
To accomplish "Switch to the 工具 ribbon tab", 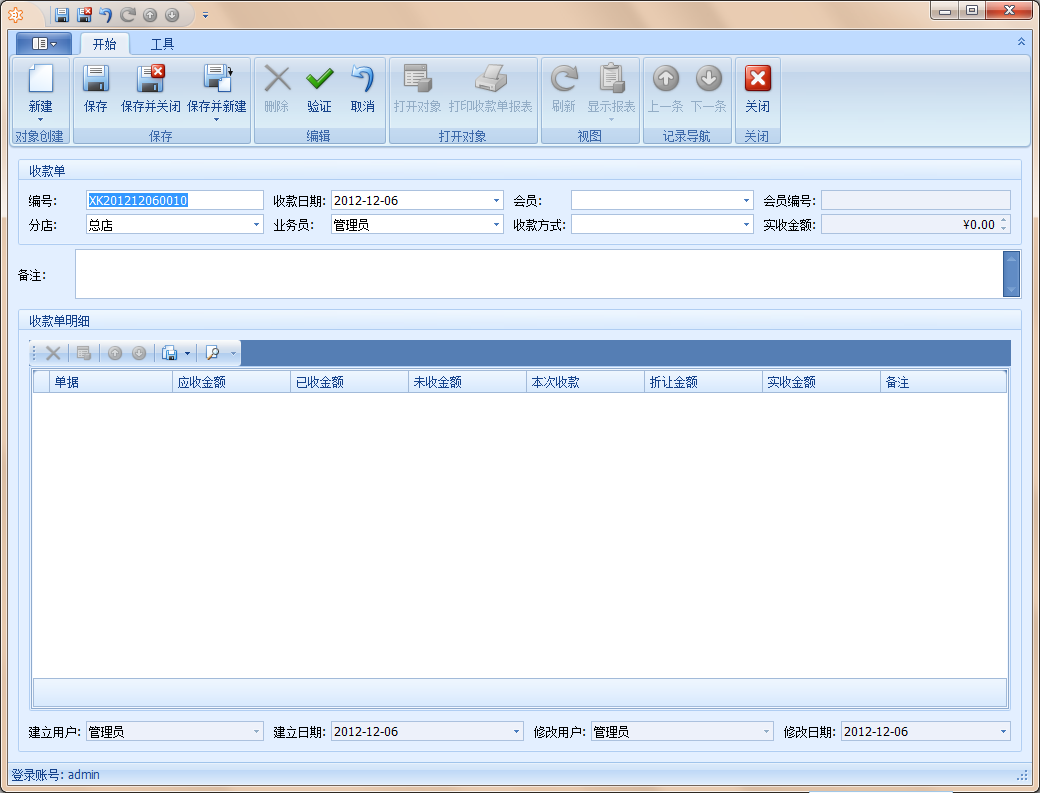I will (162, 44).
